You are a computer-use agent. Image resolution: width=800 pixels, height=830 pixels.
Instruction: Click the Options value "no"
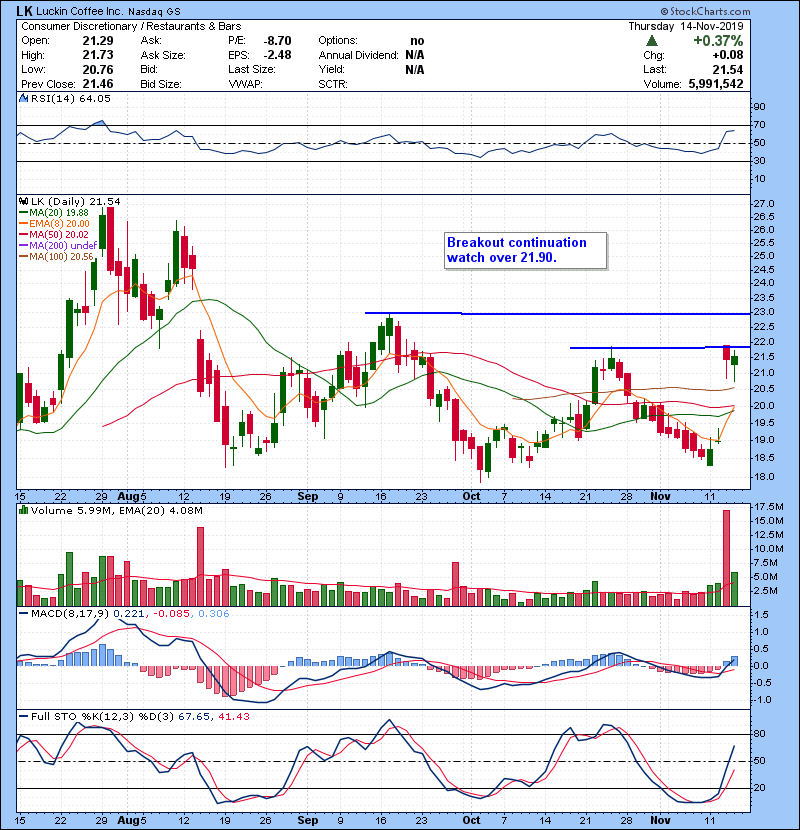coord(417,41)
